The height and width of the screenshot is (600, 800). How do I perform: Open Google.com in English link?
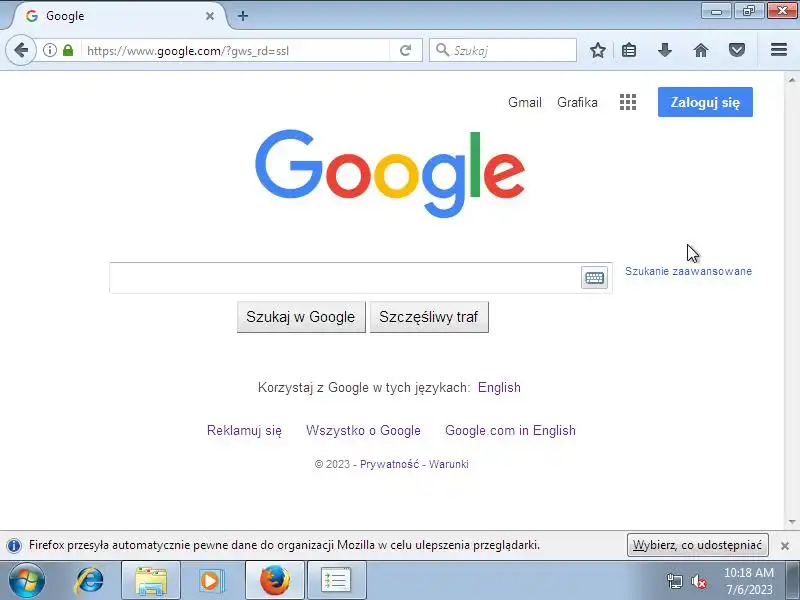pyautogui.click(x=510, y=431)
